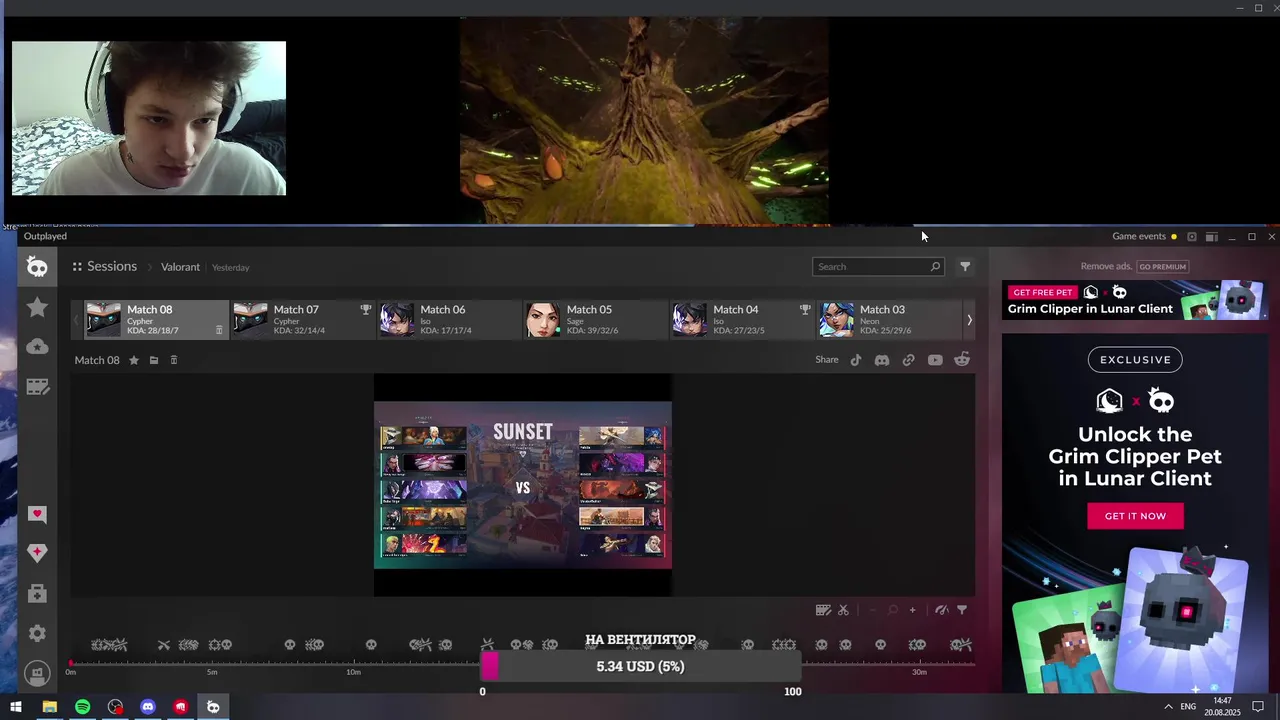The image size is (1280, 720).
Task: Share match to TikTok
Action: click(x=856, y=360)
